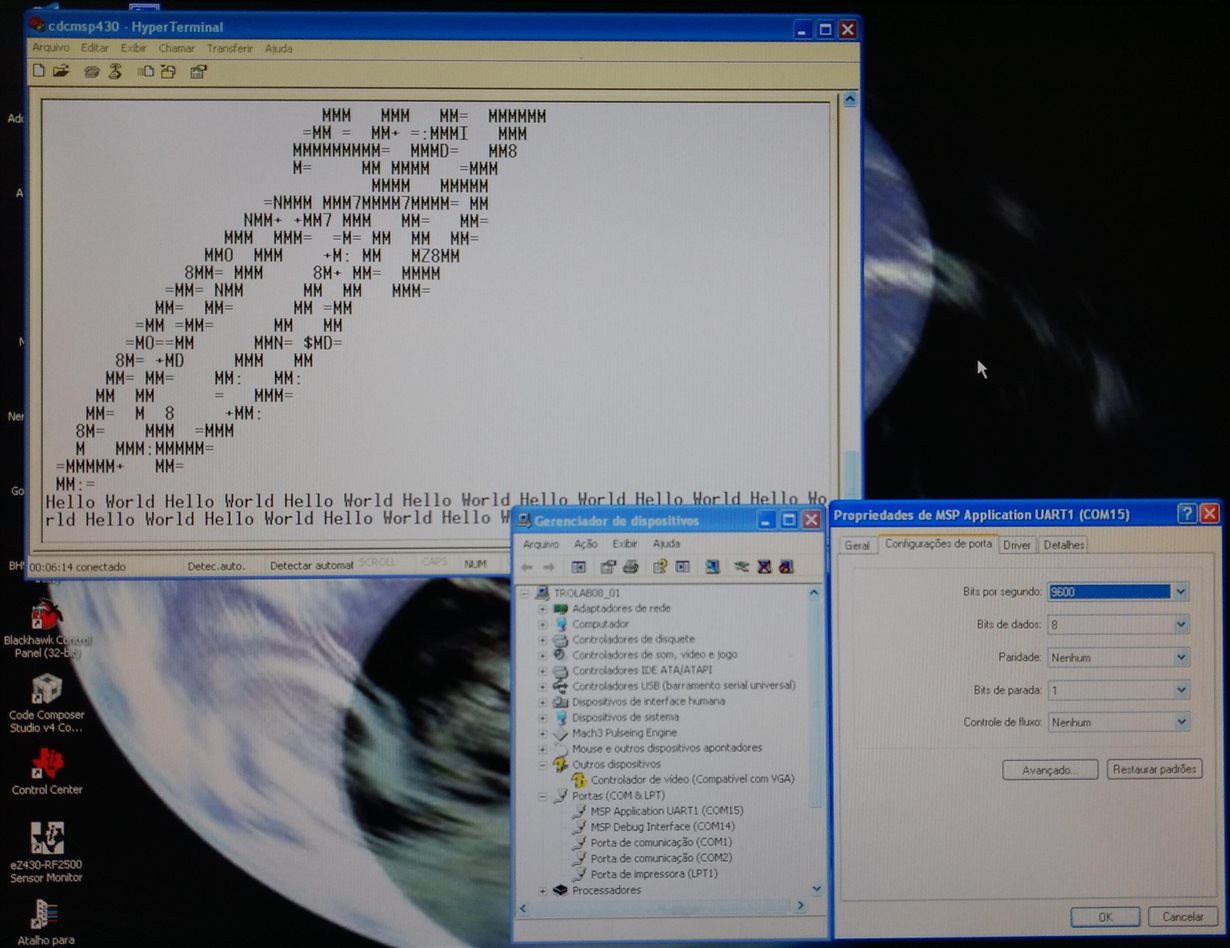Select Mach3 Pulseing Engine entry
This screenshot has height=948, width=1230.
pyautogui.click(x=625, y=733)
